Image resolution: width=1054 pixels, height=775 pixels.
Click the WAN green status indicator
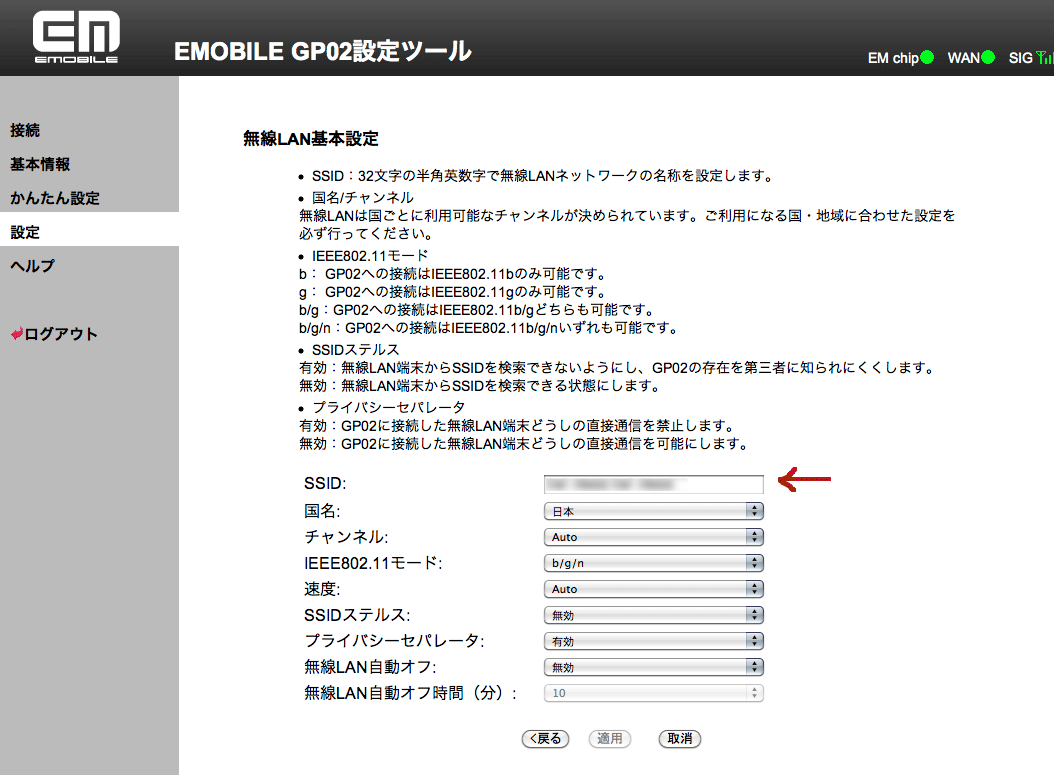[987, 57]
